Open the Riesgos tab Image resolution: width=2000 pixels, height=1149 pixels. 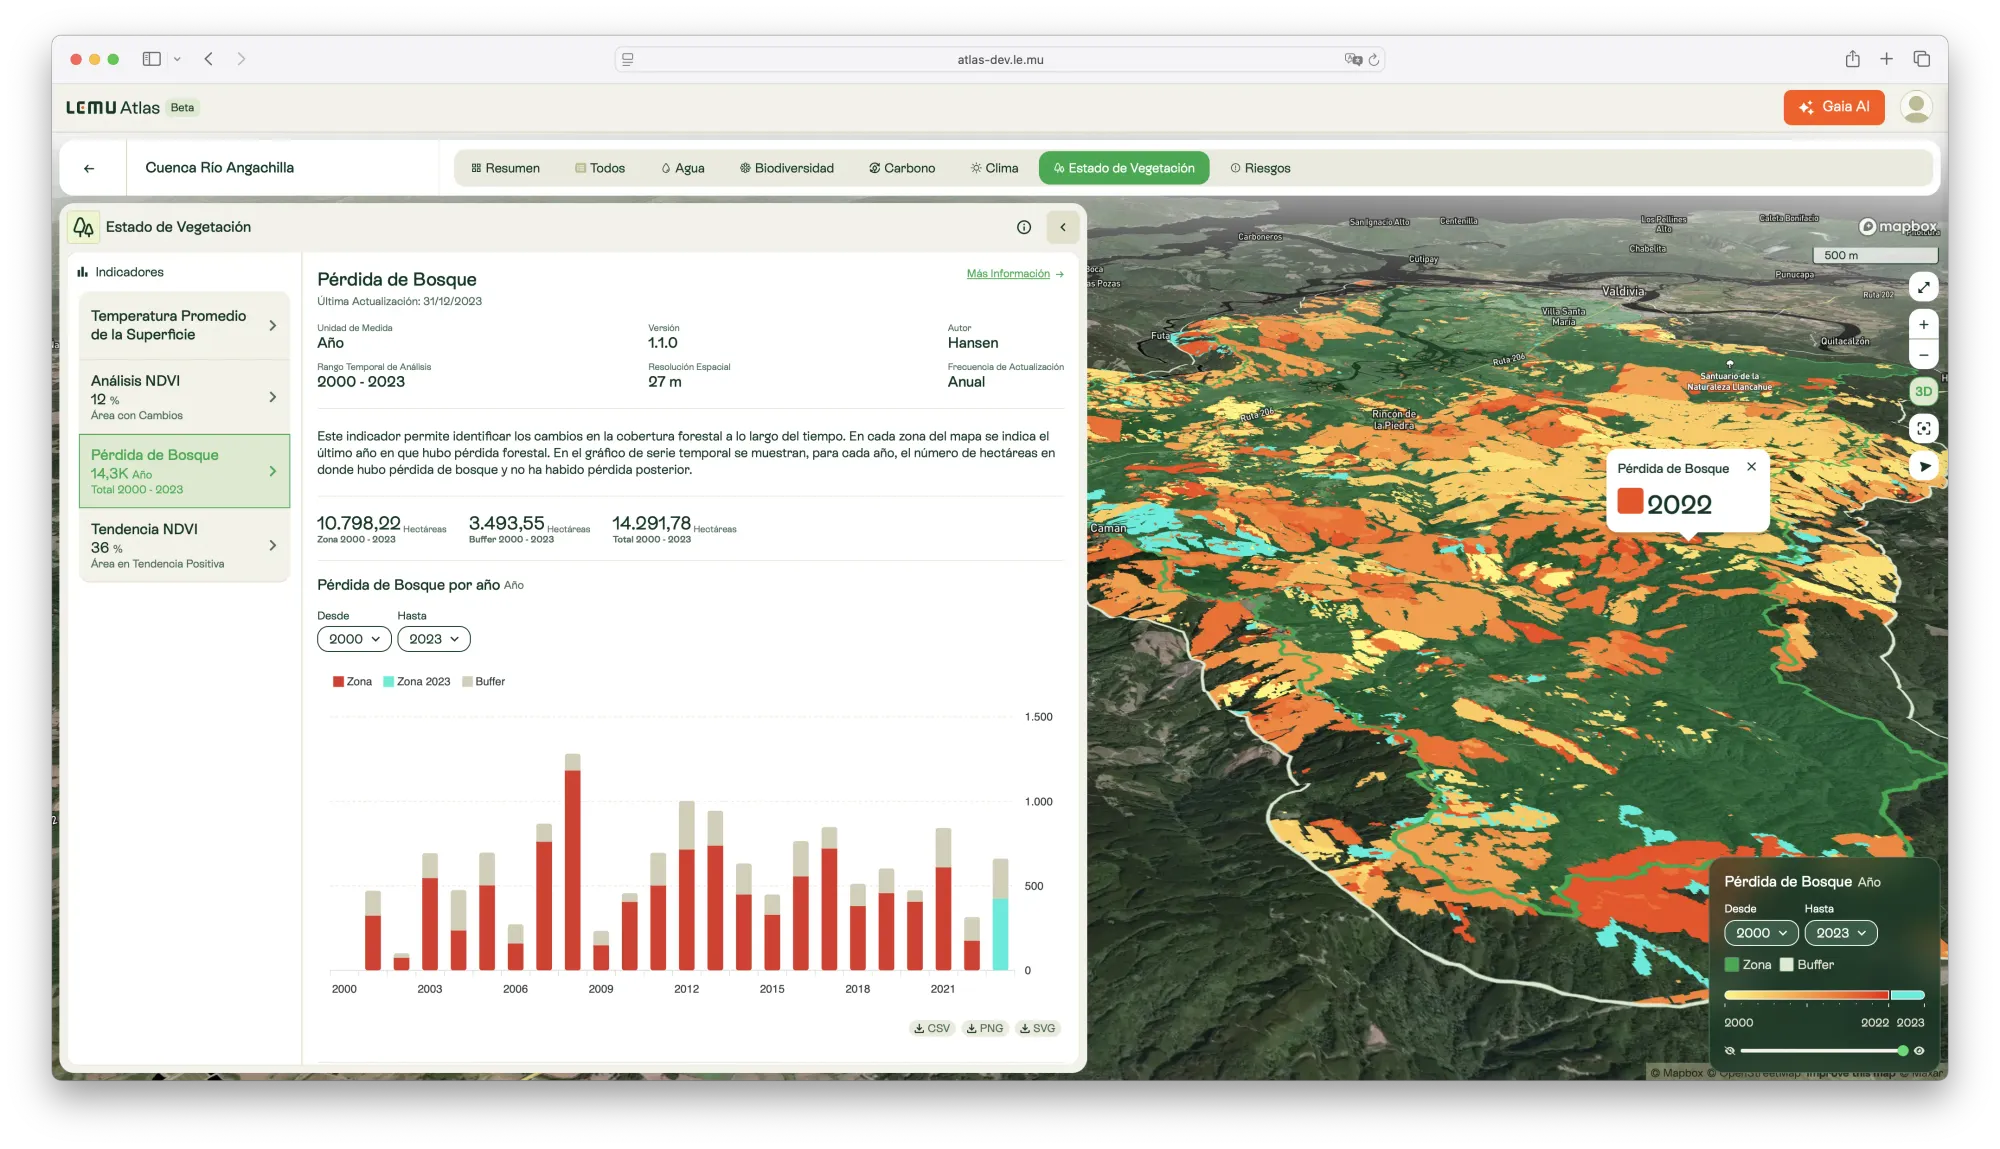click(1261, 168)
